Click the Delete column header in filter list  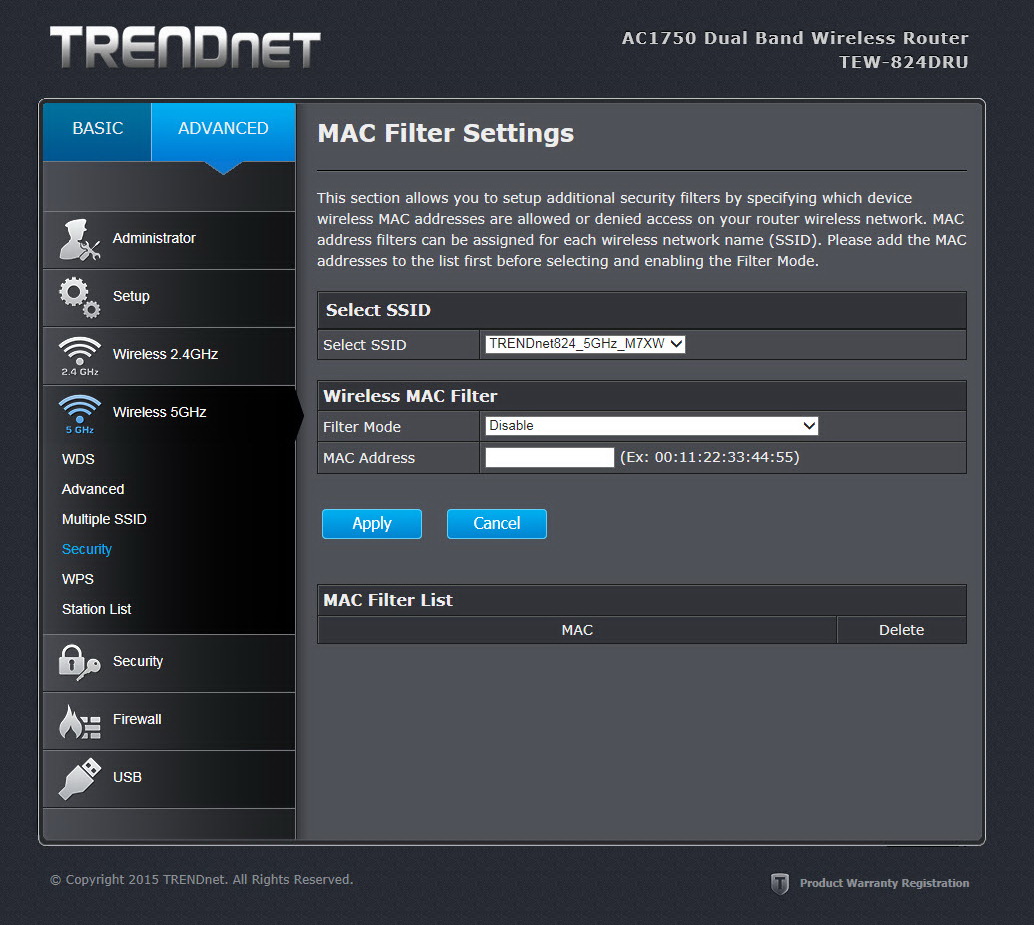tap(901, 630)
